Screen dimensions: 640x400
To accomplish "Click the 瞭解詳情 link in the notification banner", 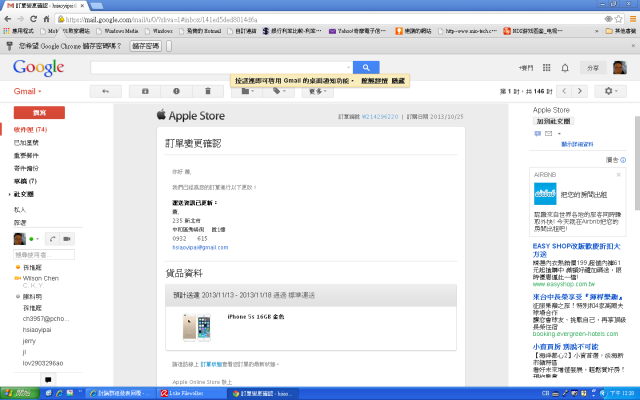I will [x=374, y=81].
